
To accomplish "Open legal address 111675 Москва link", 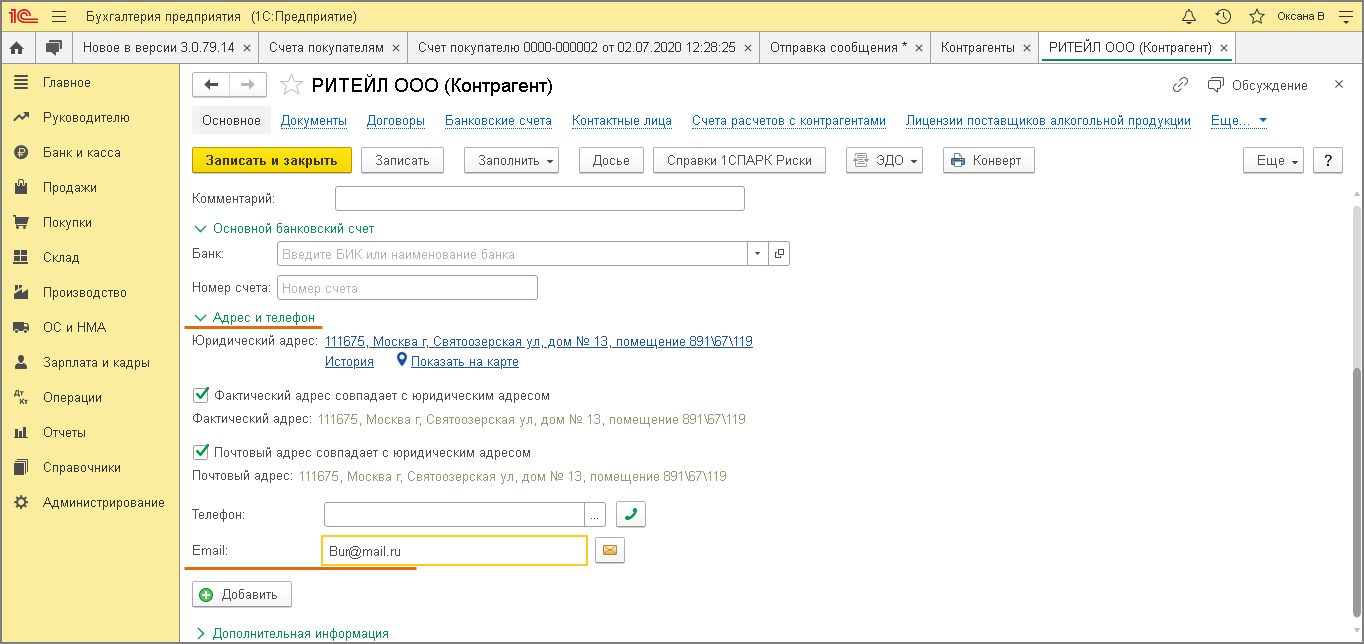I will coord(539,341).
